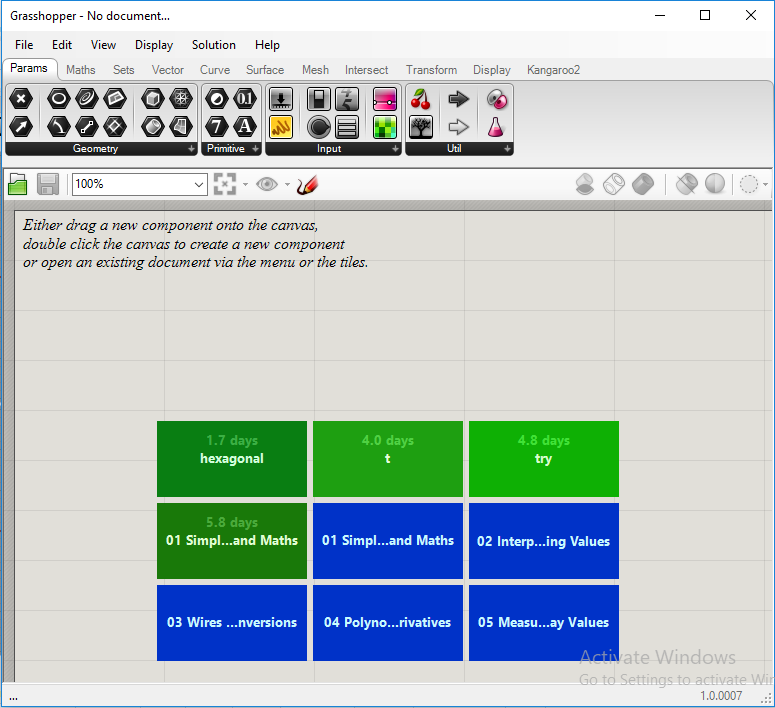This screenshot has width=775, height=708.
Task: Open the Display menu in menu bar
Action: (x=154, y=45)
